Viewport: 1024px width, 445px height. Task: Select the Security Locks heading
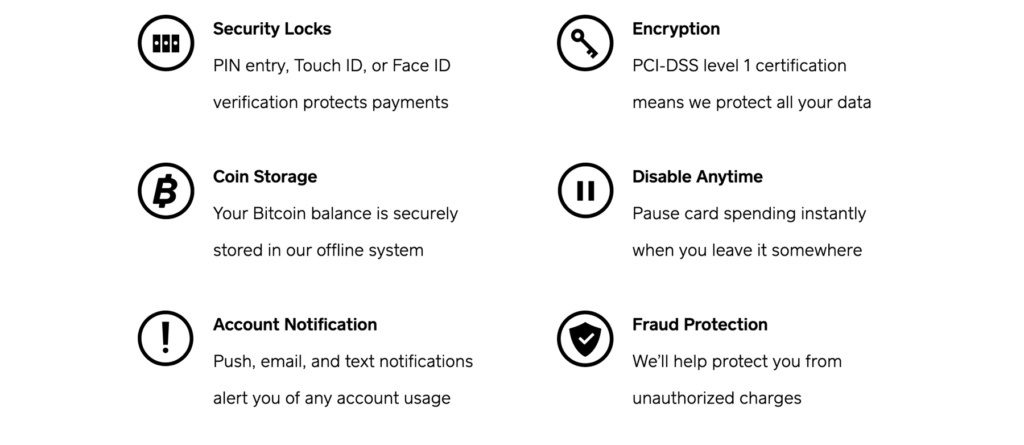pos(272,29)
